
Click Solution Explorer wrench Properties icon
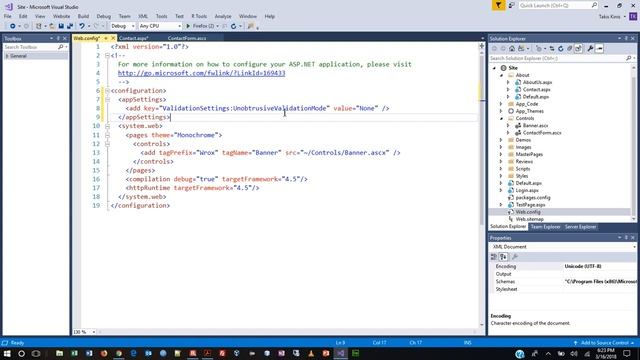tap(590, 49)
